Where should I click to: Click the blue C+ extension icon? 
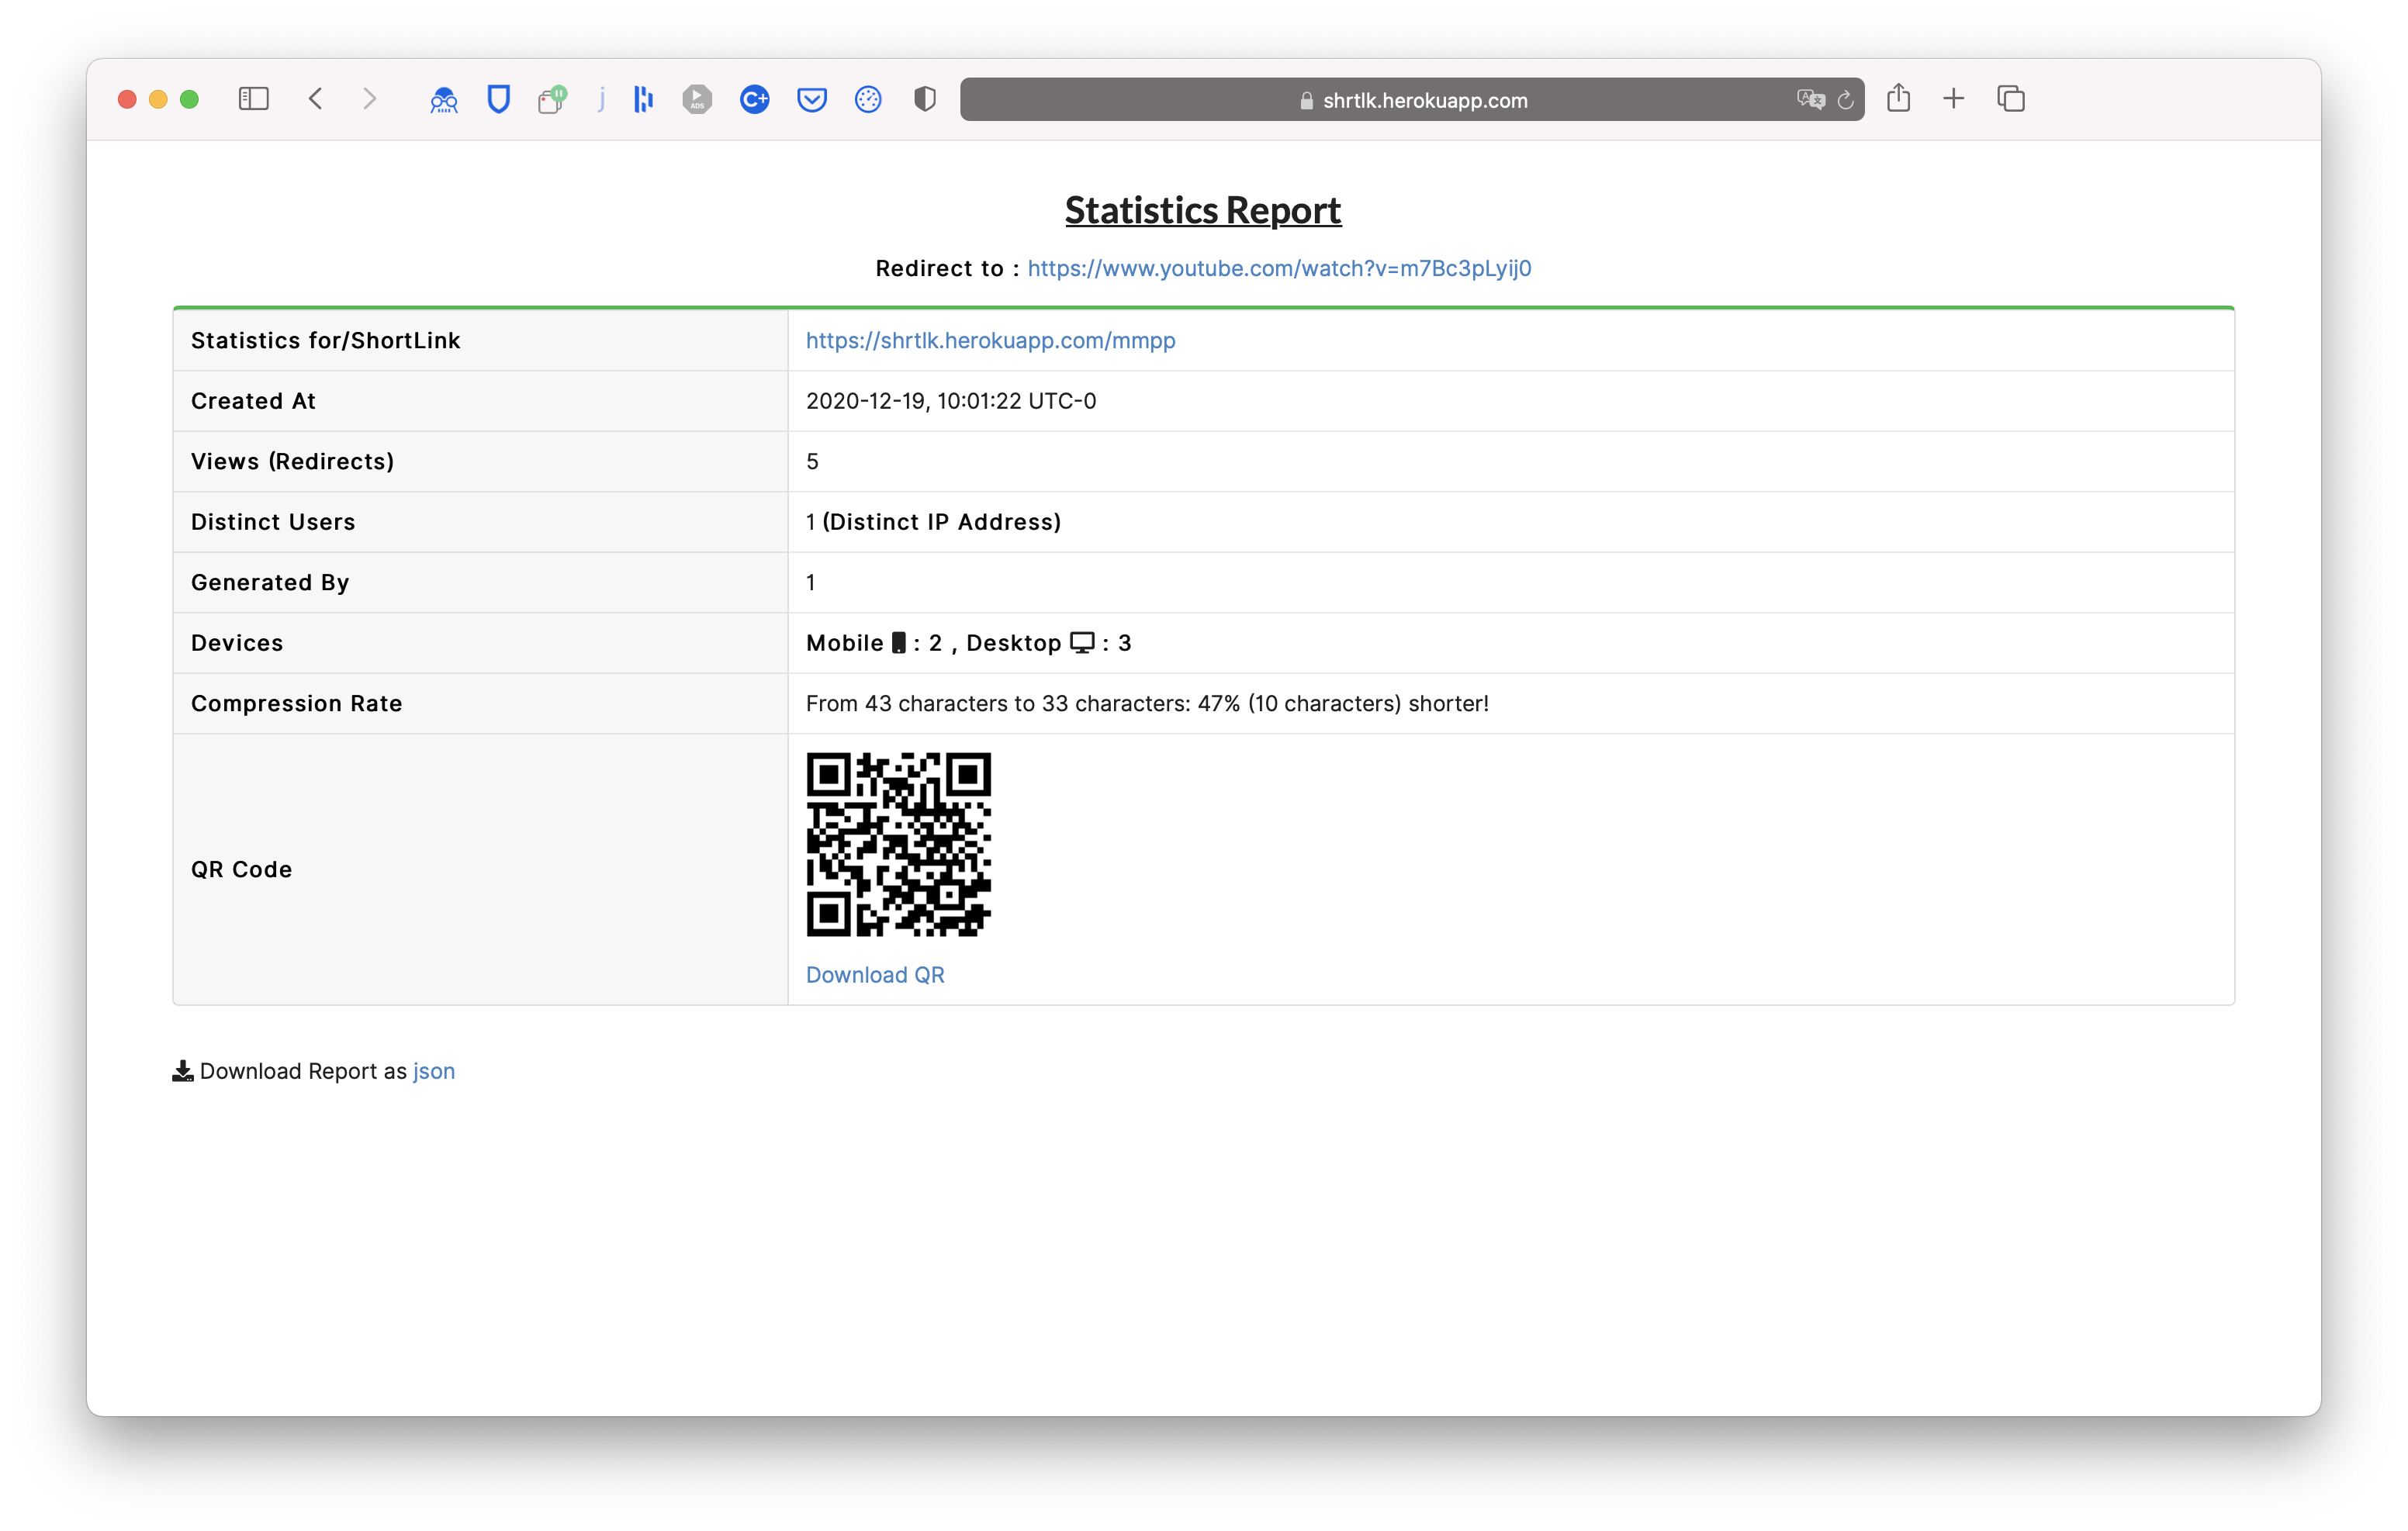(754, 99)
